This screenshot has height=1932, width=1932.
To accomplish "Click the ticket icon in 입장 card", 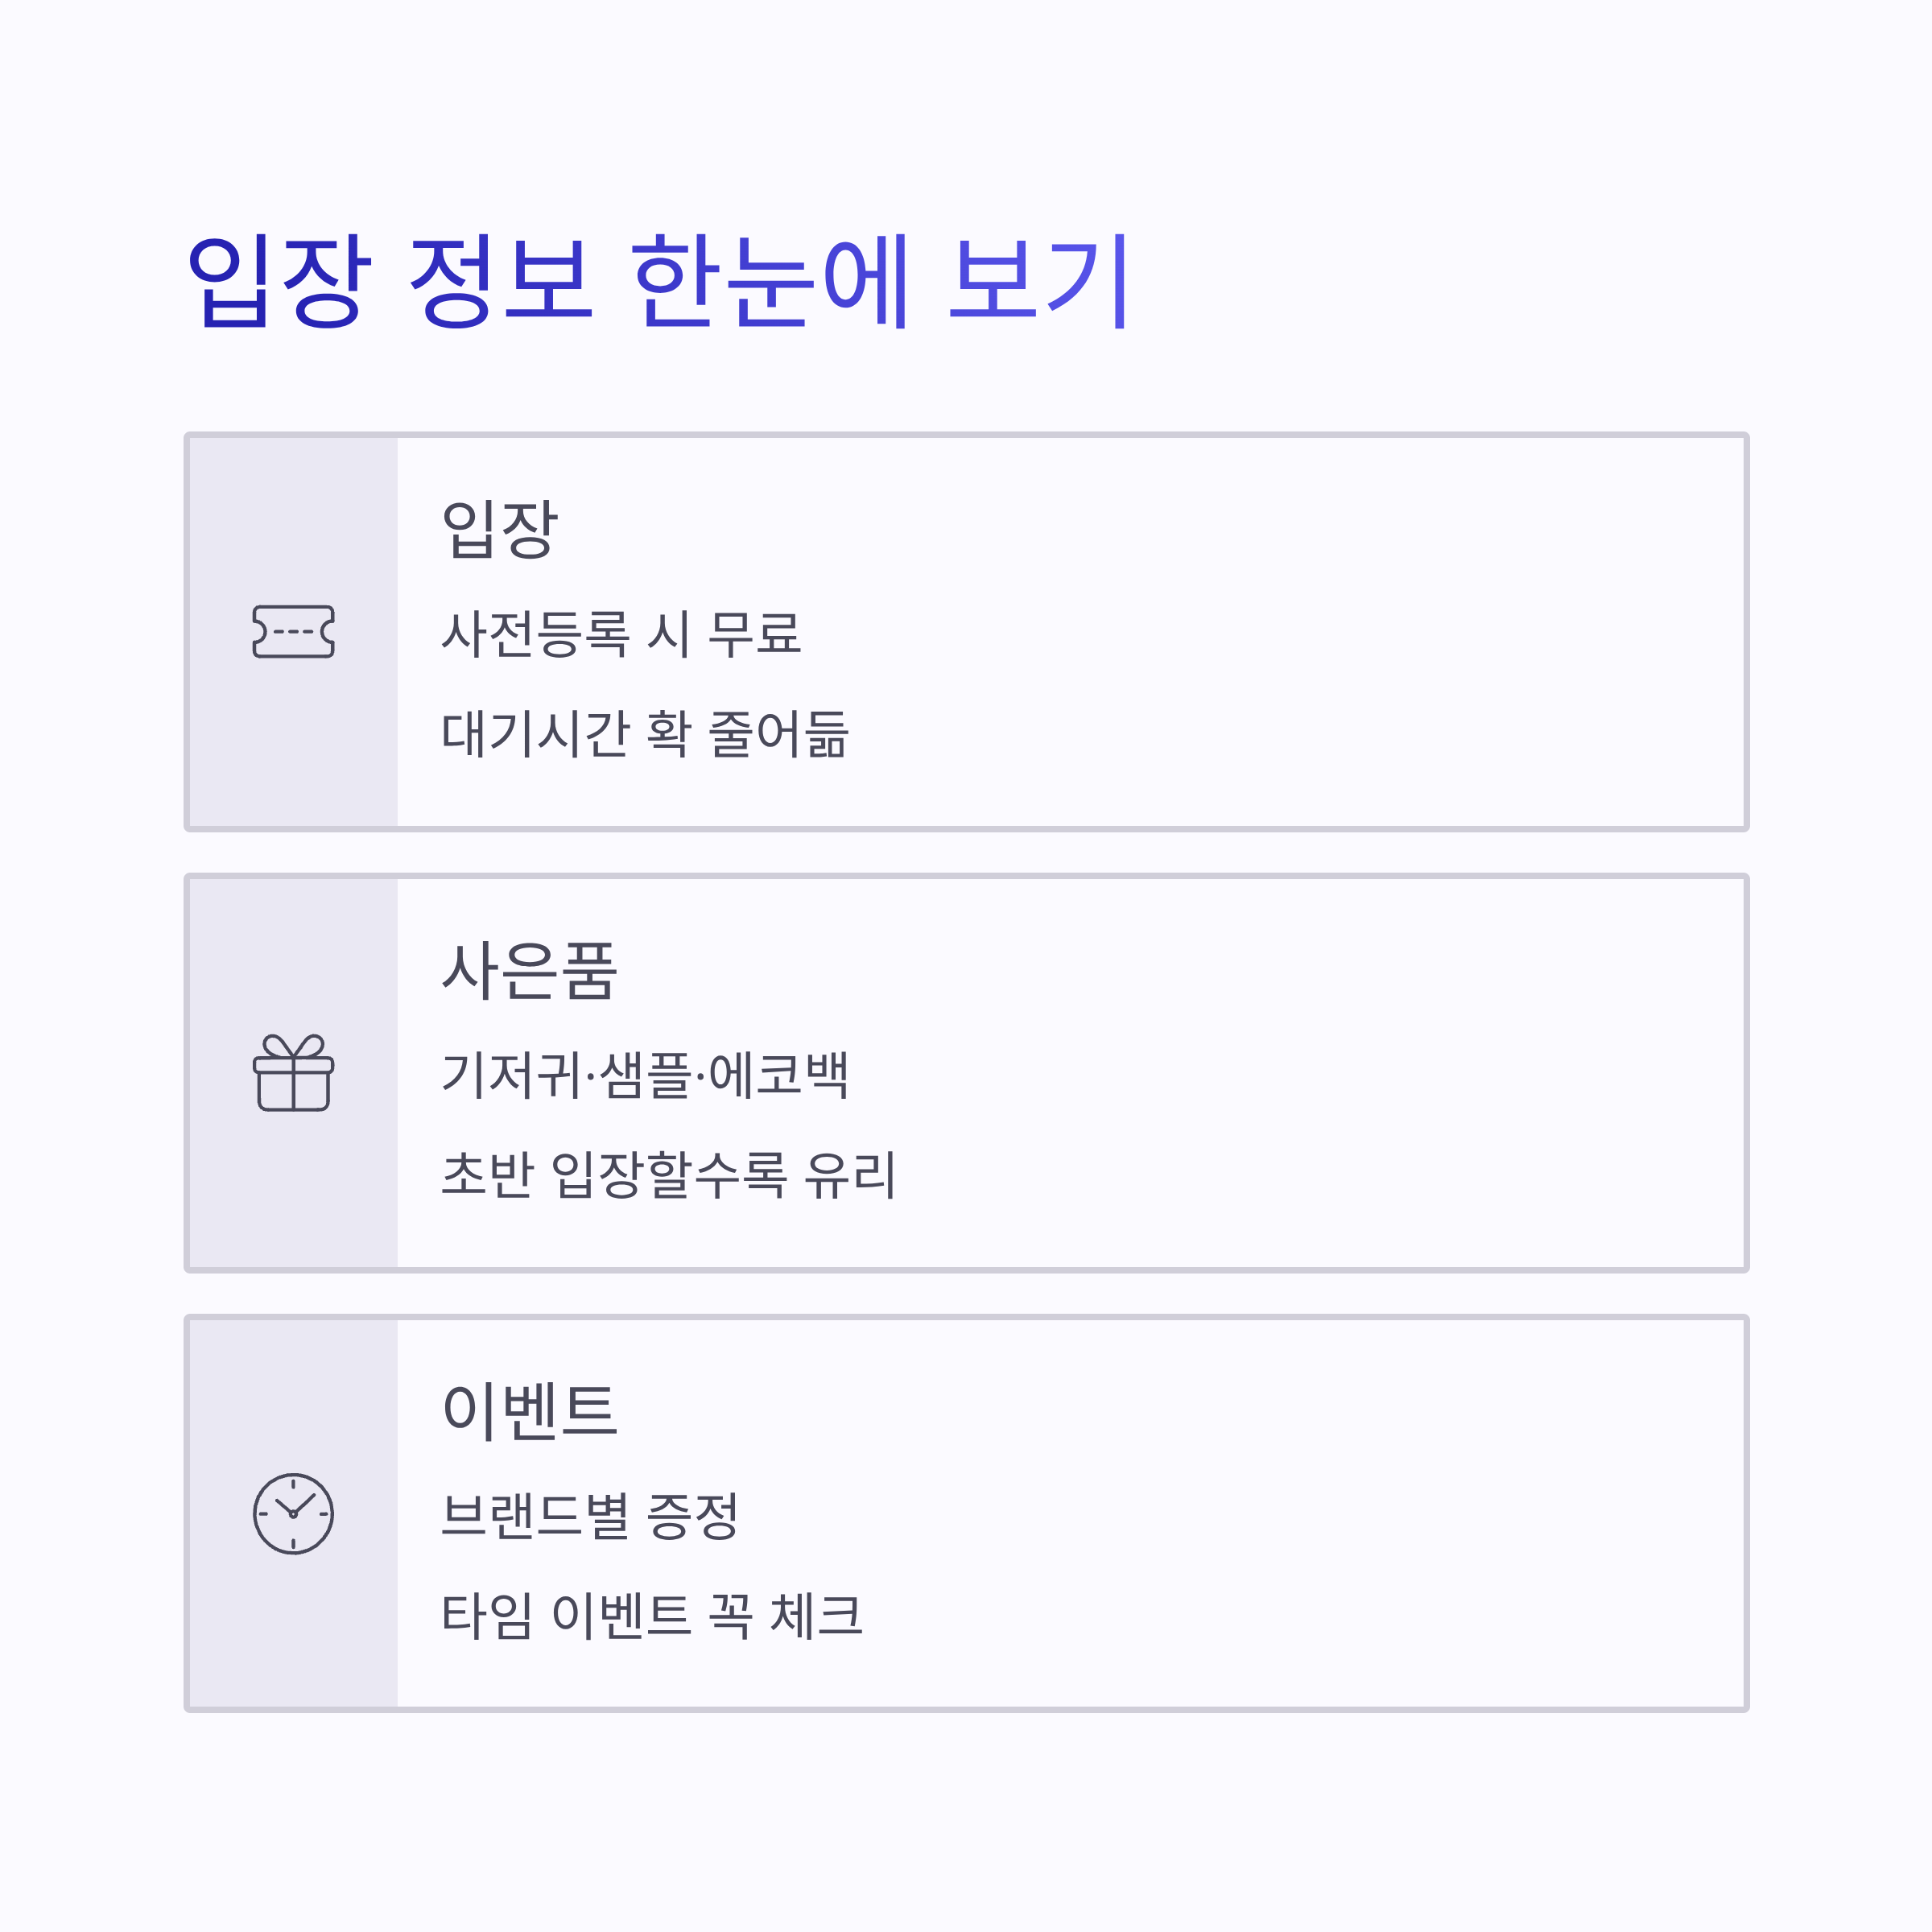I will (293, 631).
